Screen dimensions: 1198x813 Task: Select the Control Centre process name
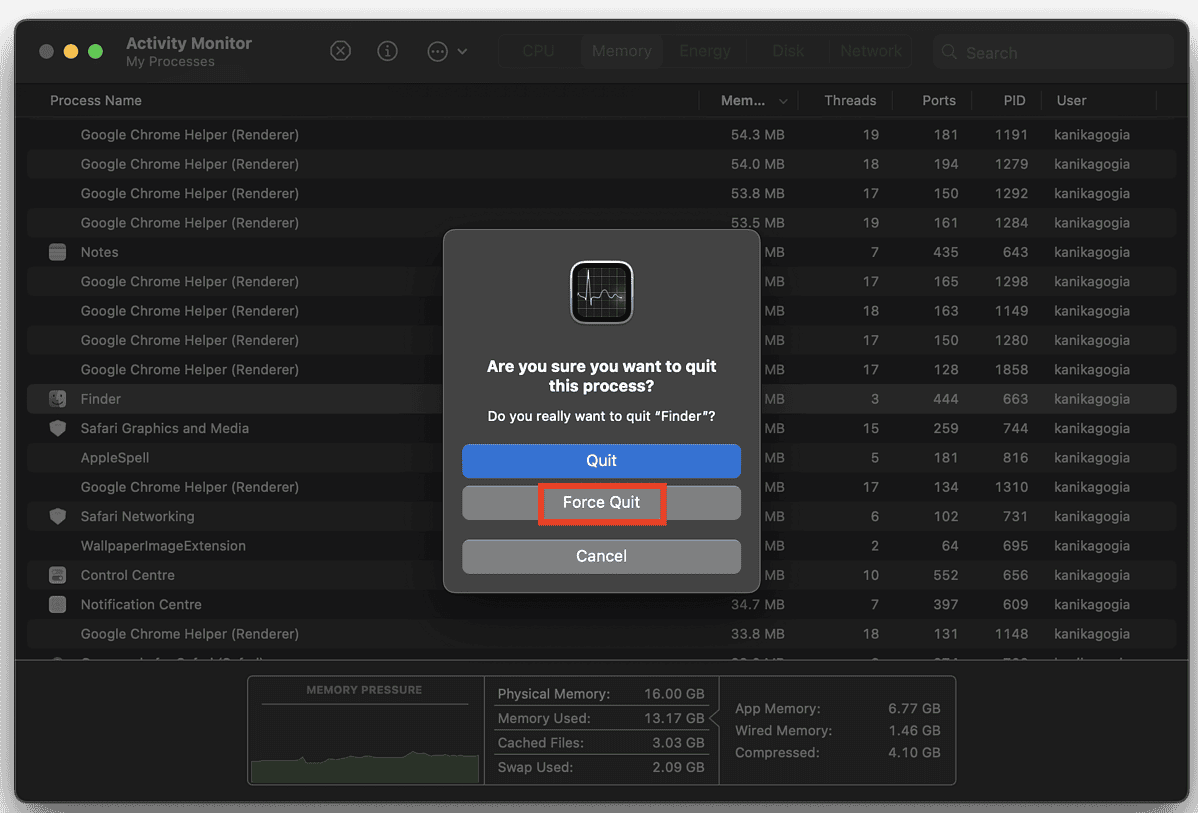pyautogui.click(x=128, y=575)
